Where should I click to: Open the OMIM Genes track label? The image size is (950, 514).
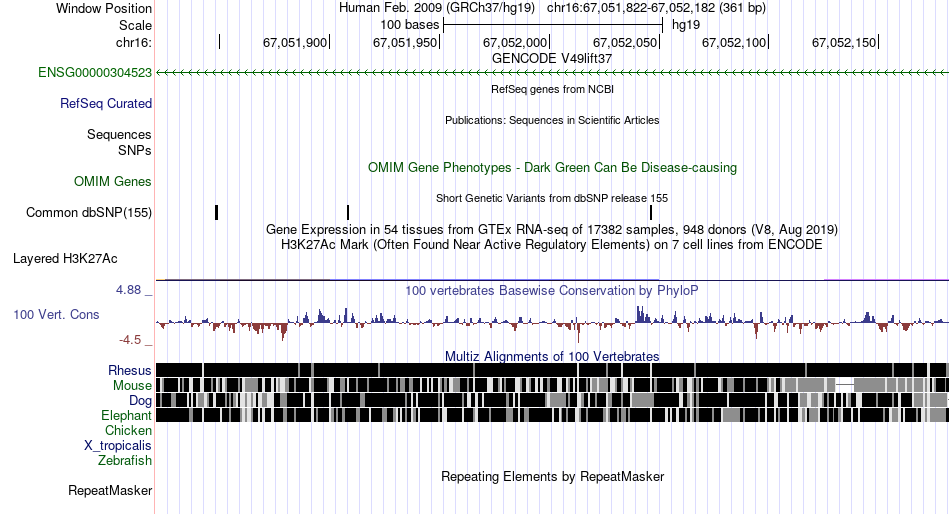pyautogui.click(x=113, y=182)
